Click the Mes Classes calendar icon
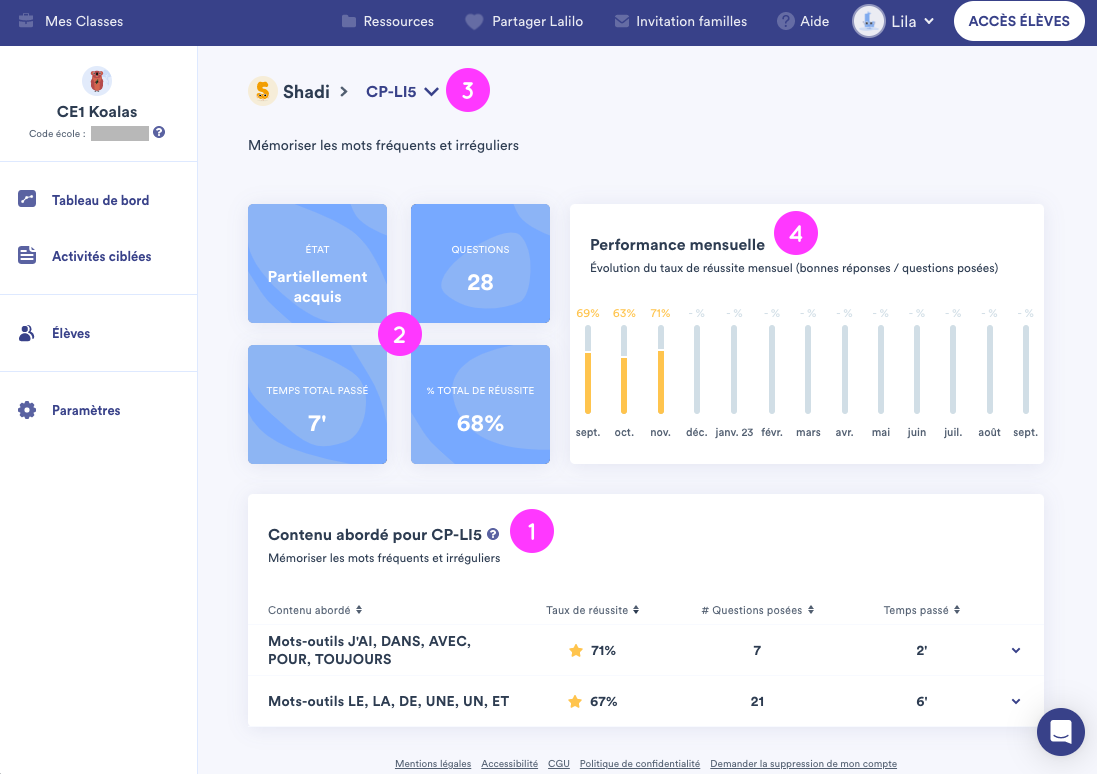This screenshot has height=774, width=1097. (28, 20)
